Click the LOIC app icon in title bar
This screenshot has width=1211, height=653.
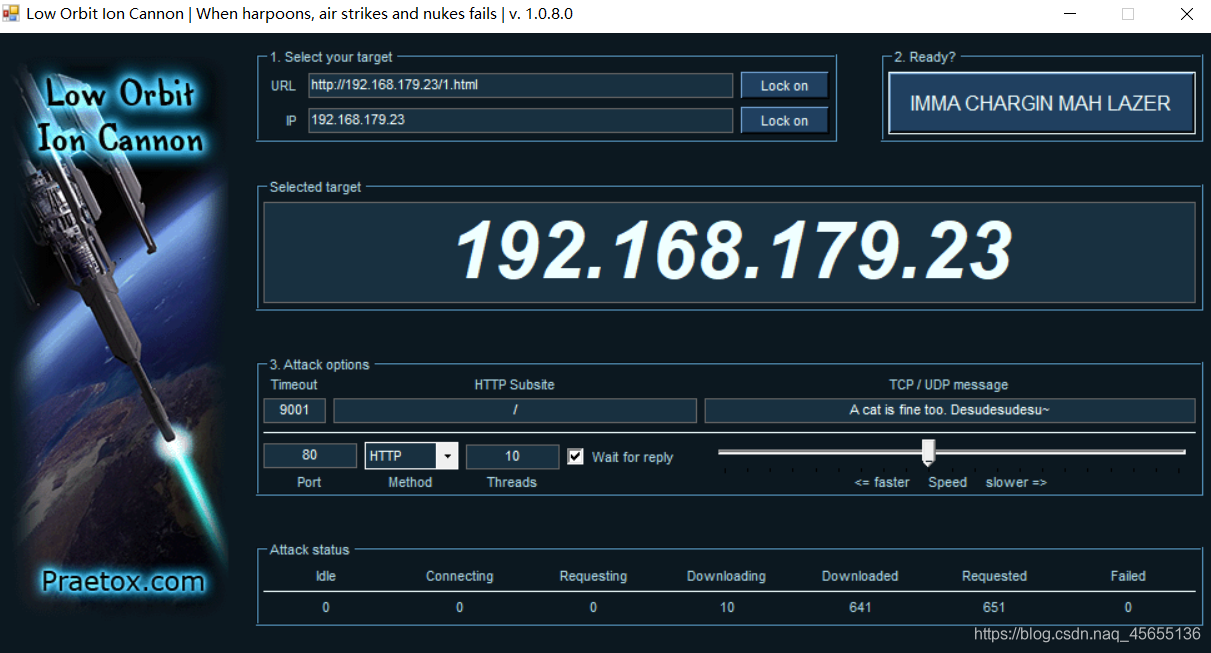click(11, 13)
